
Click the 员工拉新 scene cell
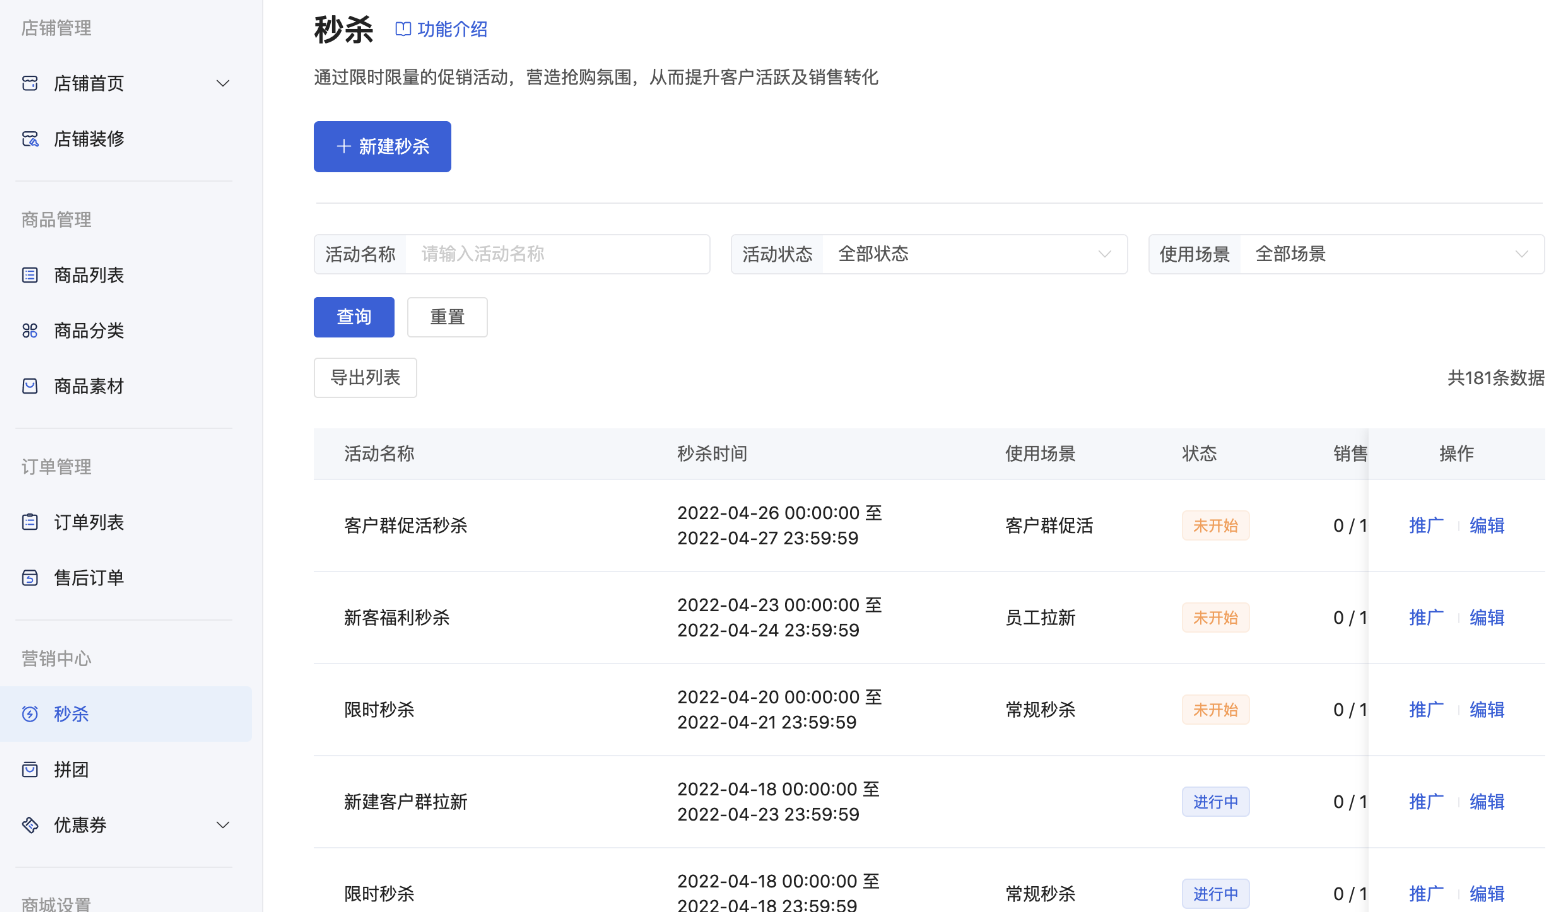coord(1040,618)
